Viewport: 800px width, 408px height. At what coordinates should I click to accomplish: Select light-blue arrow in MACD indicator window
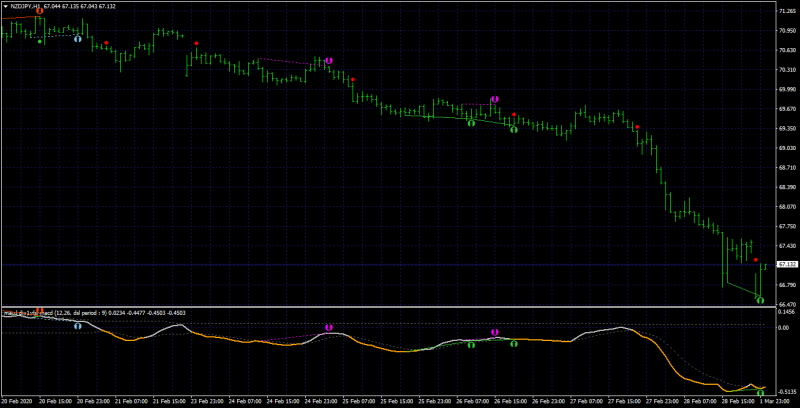point(78,326)
